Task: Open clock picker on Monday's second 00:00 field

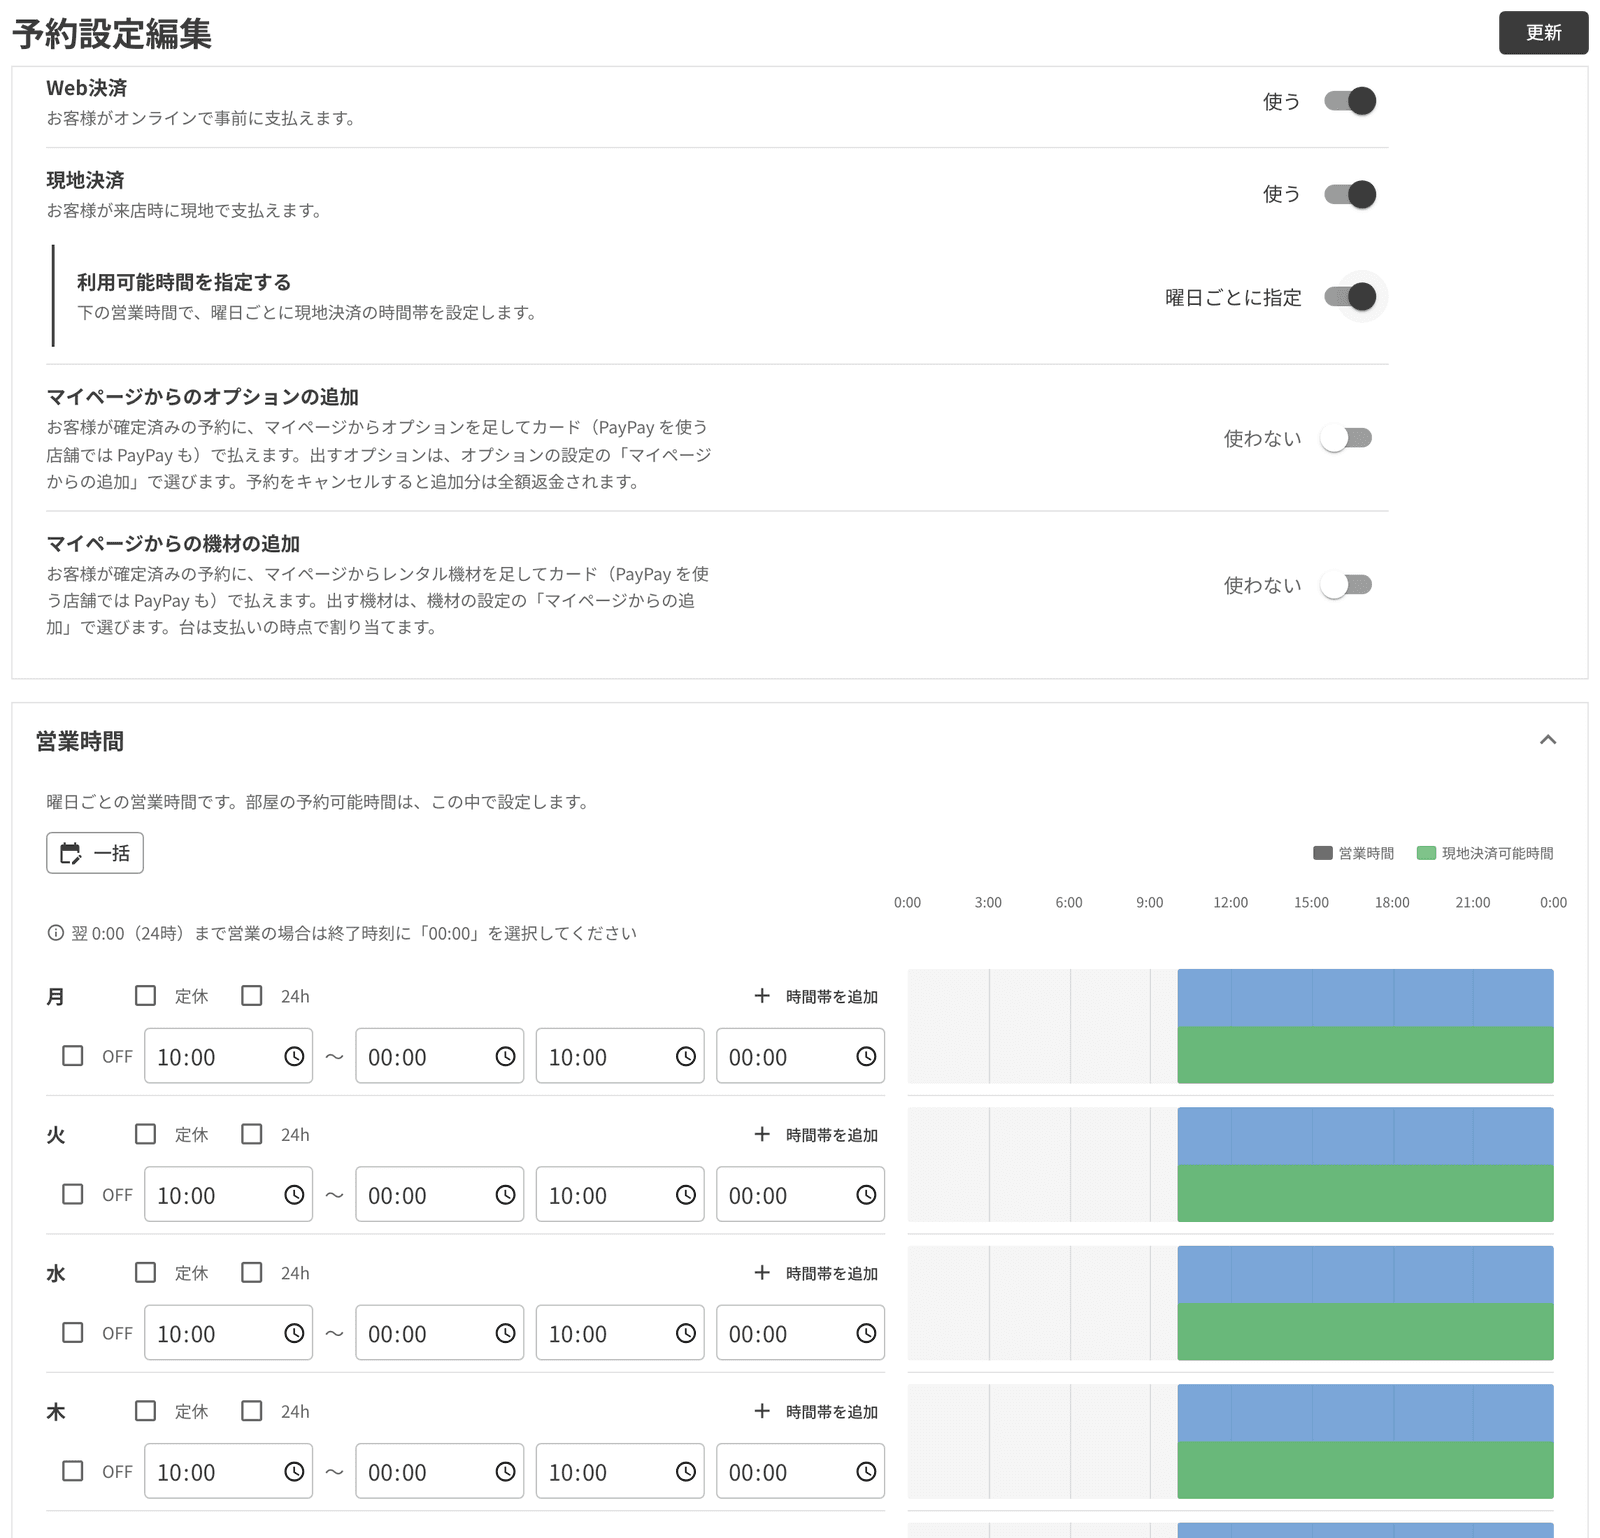Action: [866, 1056]
